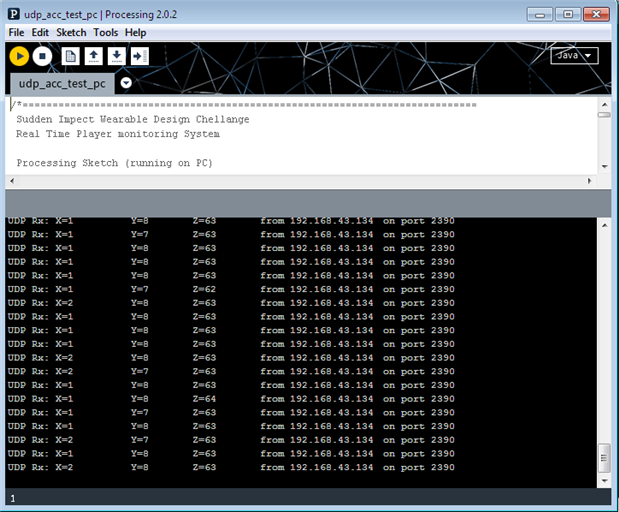Click the editor vertical scrollbar thumb
Viewport: 619px width, 512px height.
click(604, 115)
